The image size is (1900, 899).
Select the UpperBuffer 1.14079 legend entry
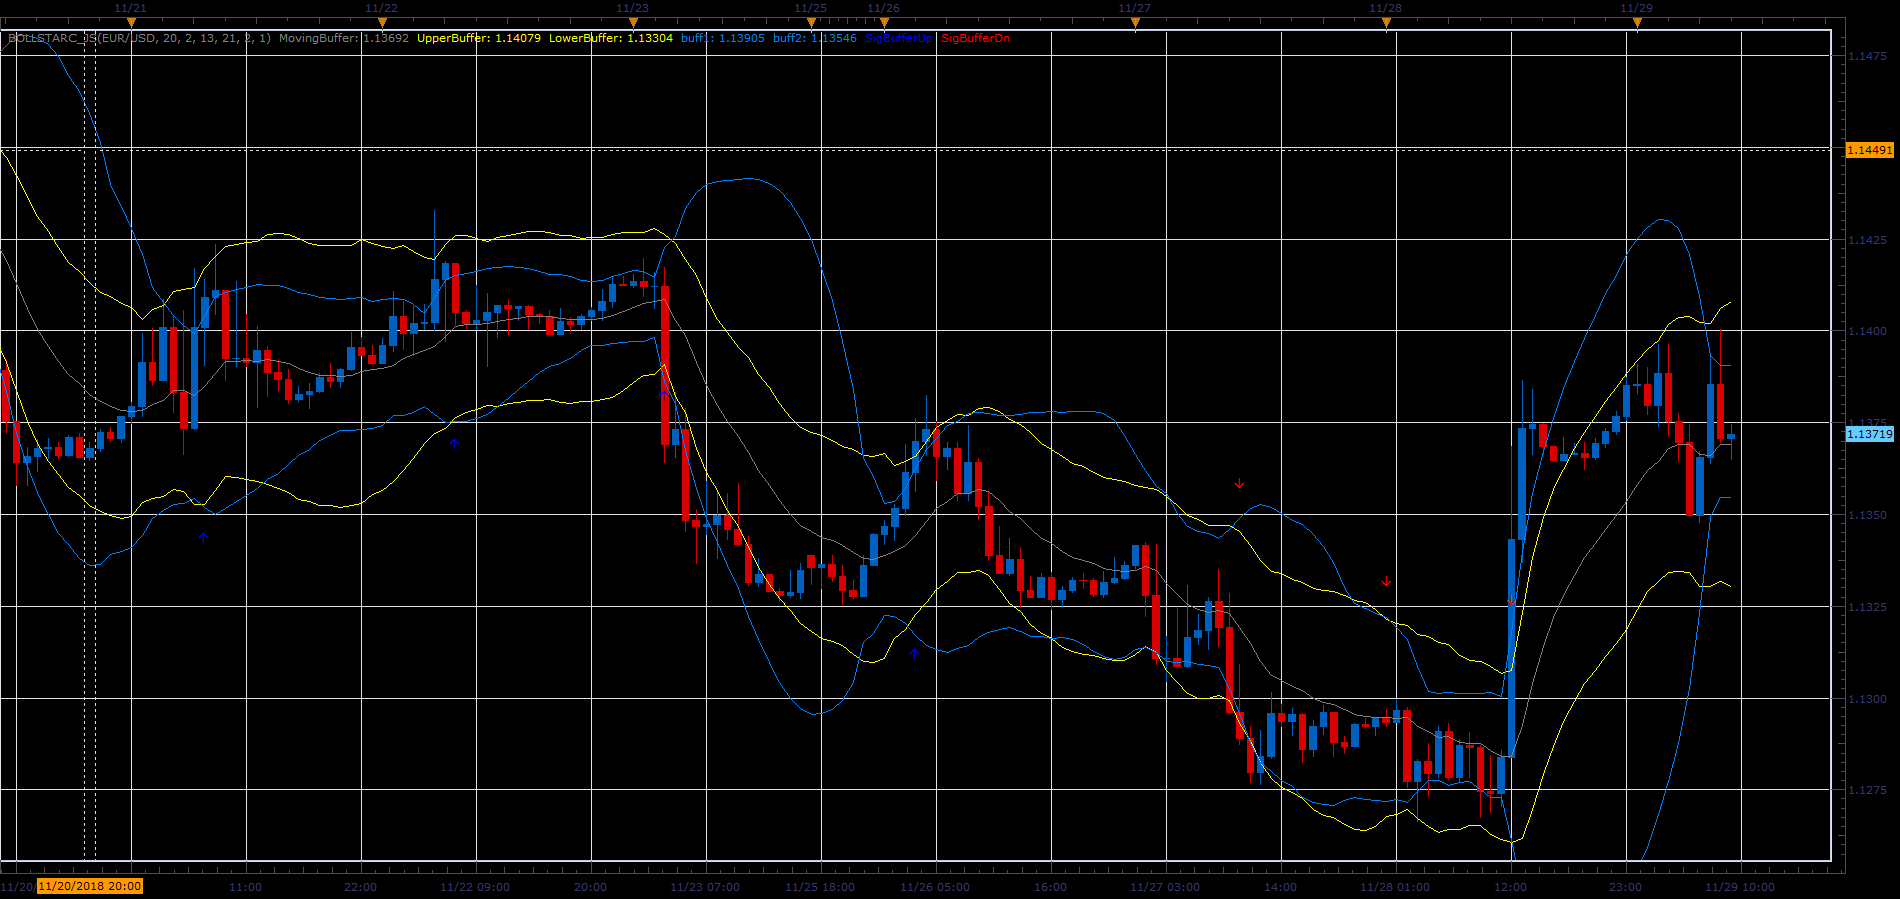pyautogui.click(x=479, y=38)
